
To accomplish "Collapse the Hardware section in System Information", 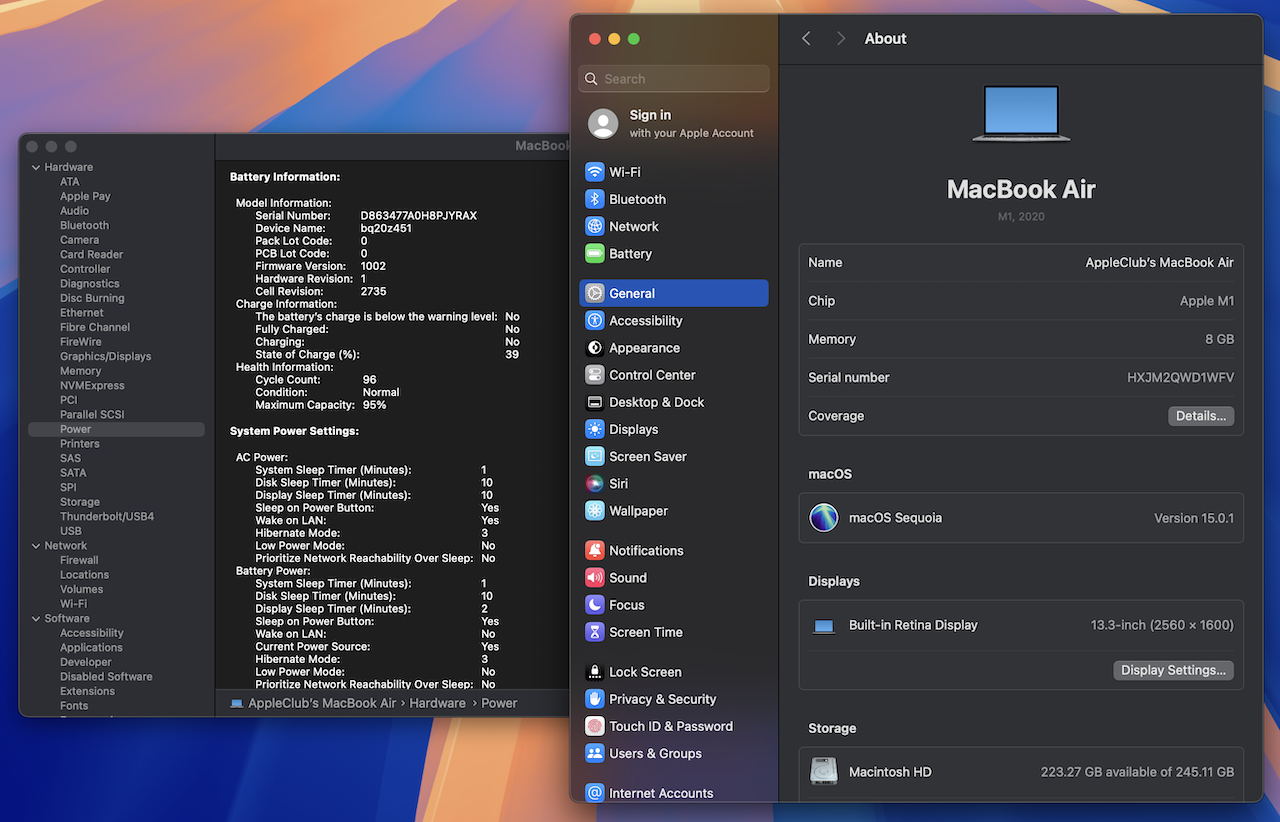I will 36,167.
